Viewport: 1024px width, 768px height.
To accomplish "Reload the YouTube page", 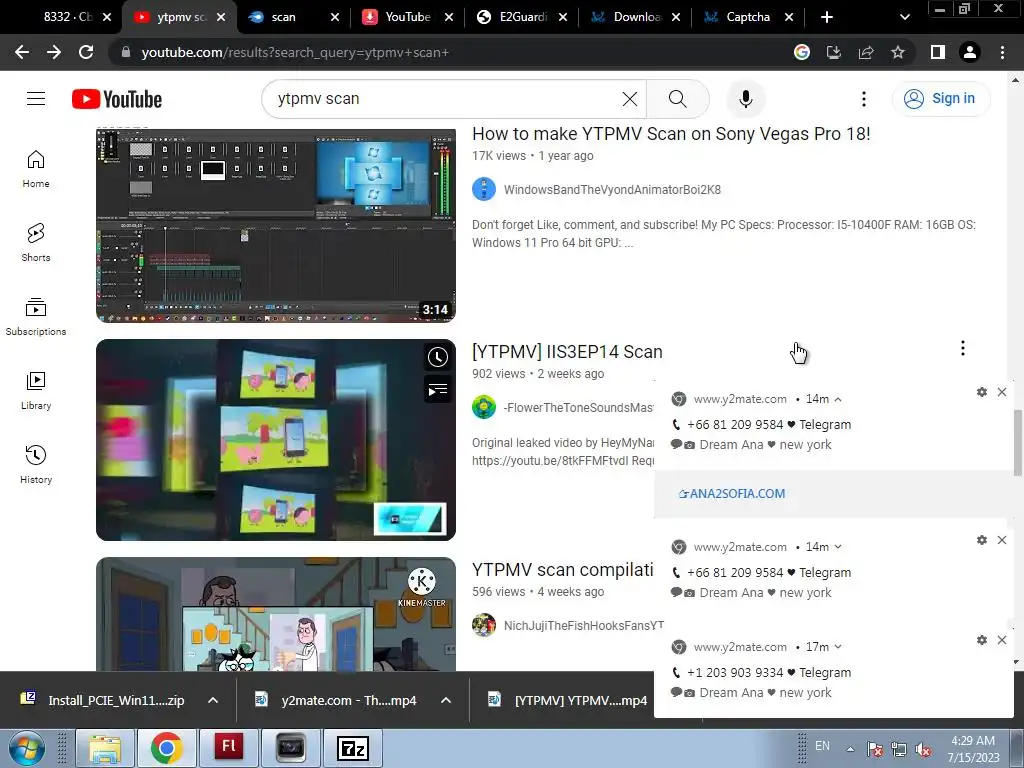I will (x=86, y=52).
